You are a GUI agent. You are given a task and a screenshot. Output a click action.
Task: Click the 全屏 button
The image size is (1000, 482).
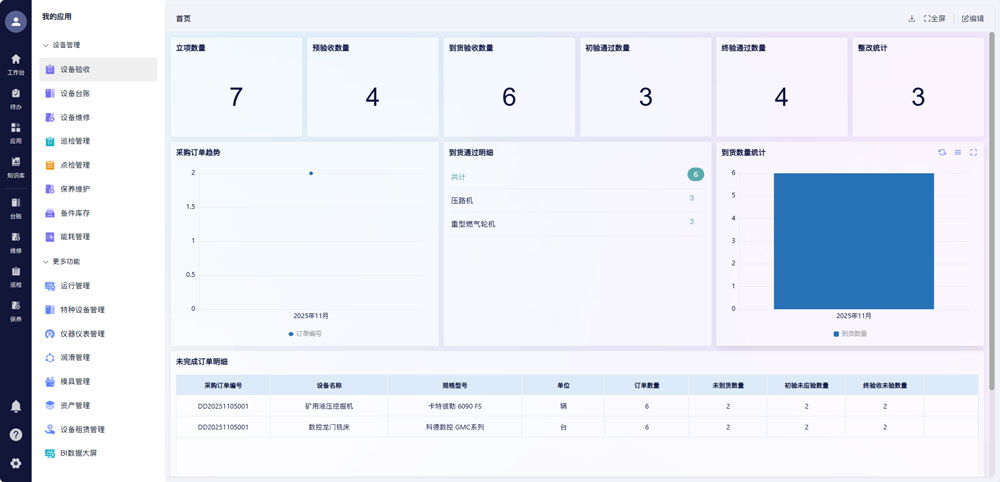point(934,18)
